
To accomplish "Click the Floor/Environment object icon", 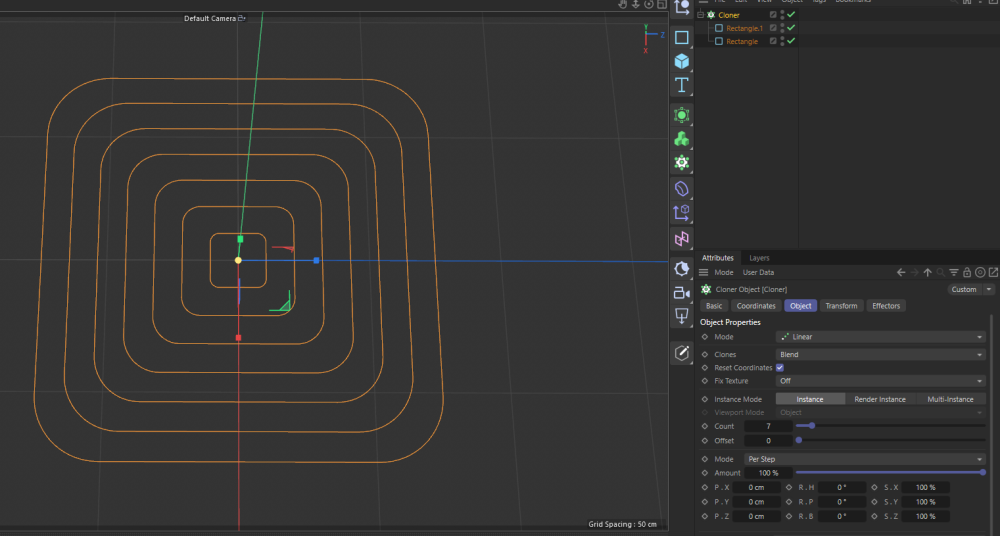I will coord(681,316).
